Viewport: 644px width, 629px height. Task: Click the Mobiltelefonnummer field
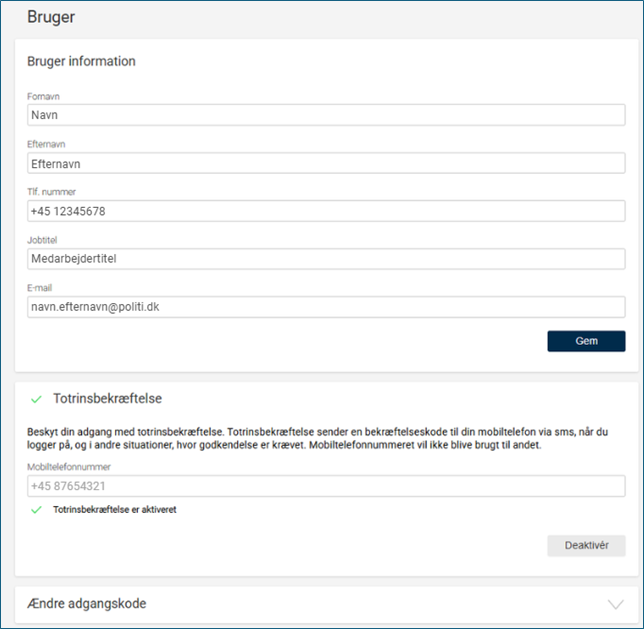[x=326, y=486]
